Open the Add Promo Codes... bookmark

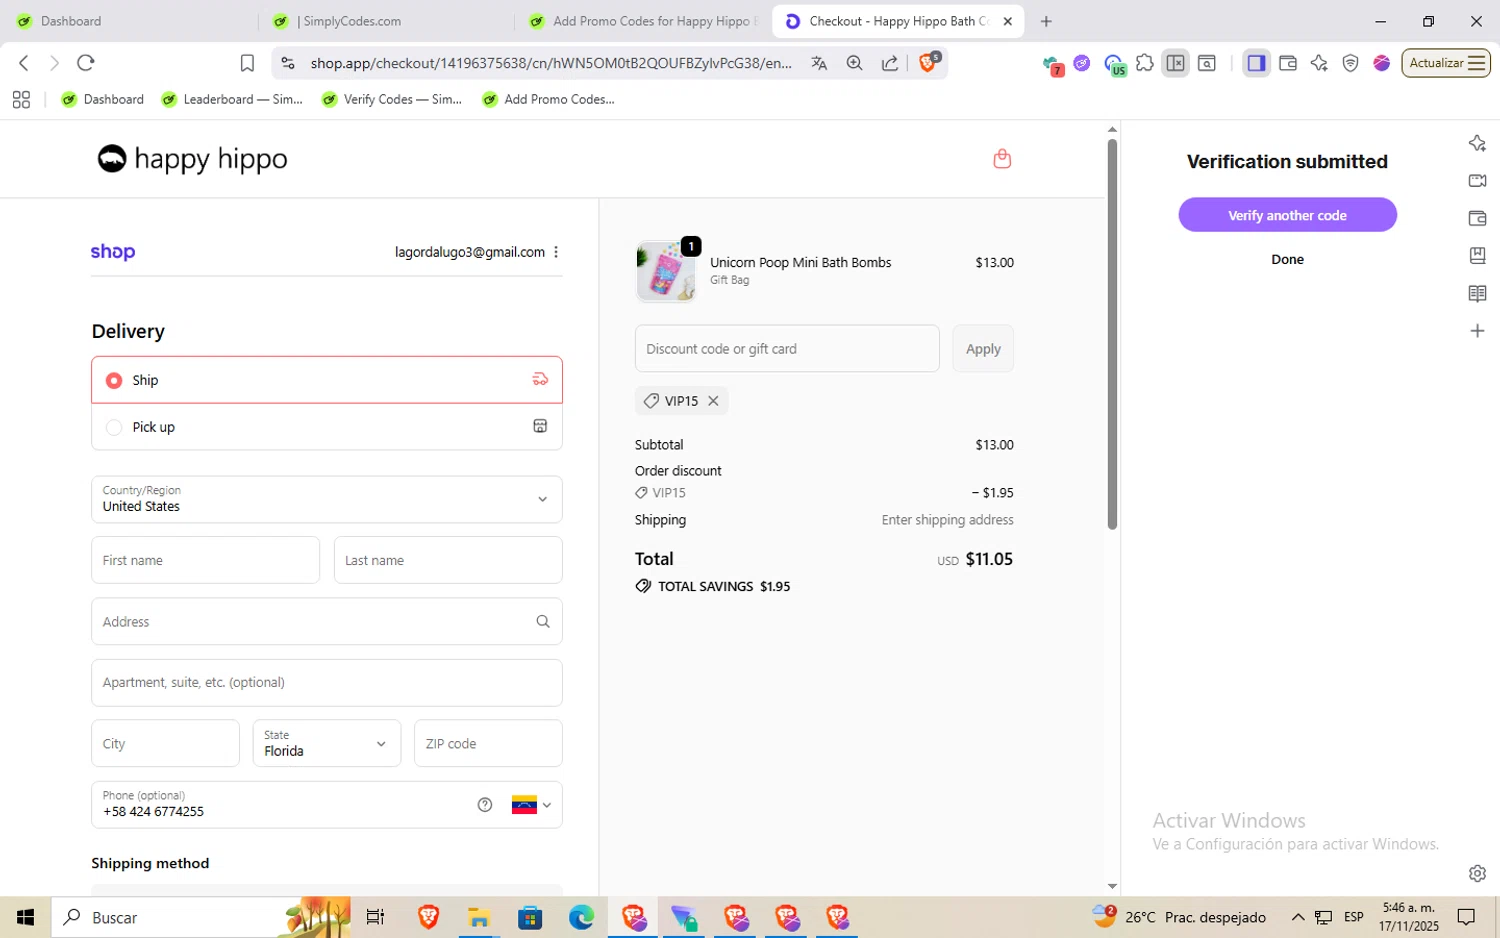tap(548, 99)
